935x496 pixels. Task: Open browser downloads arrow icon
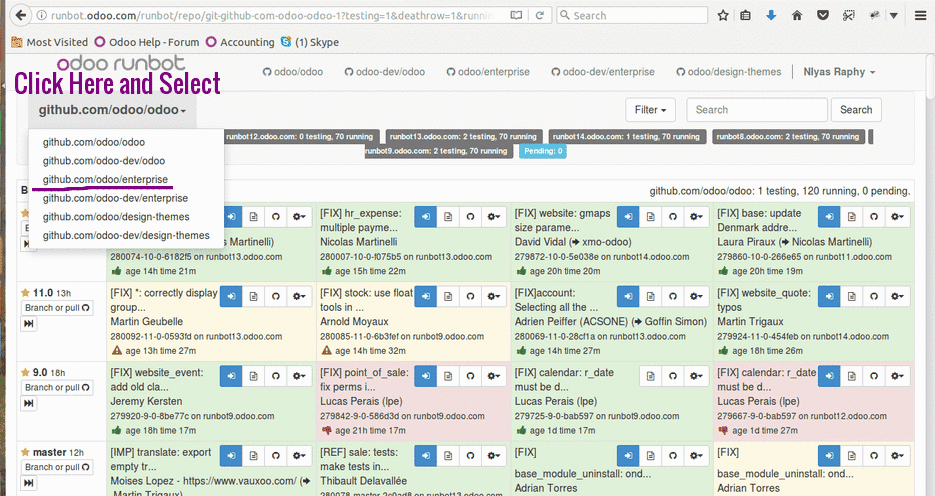[771, 16]
